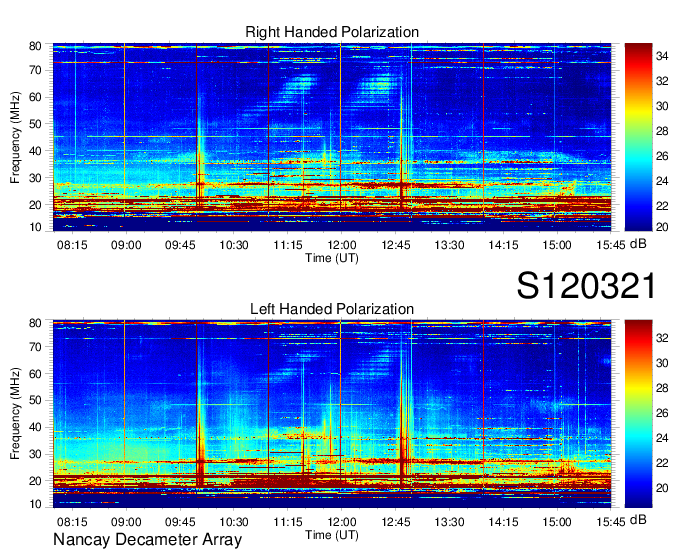
Task: Click 09:45 time tick under Right Handed plot
Action: [180, 245]
